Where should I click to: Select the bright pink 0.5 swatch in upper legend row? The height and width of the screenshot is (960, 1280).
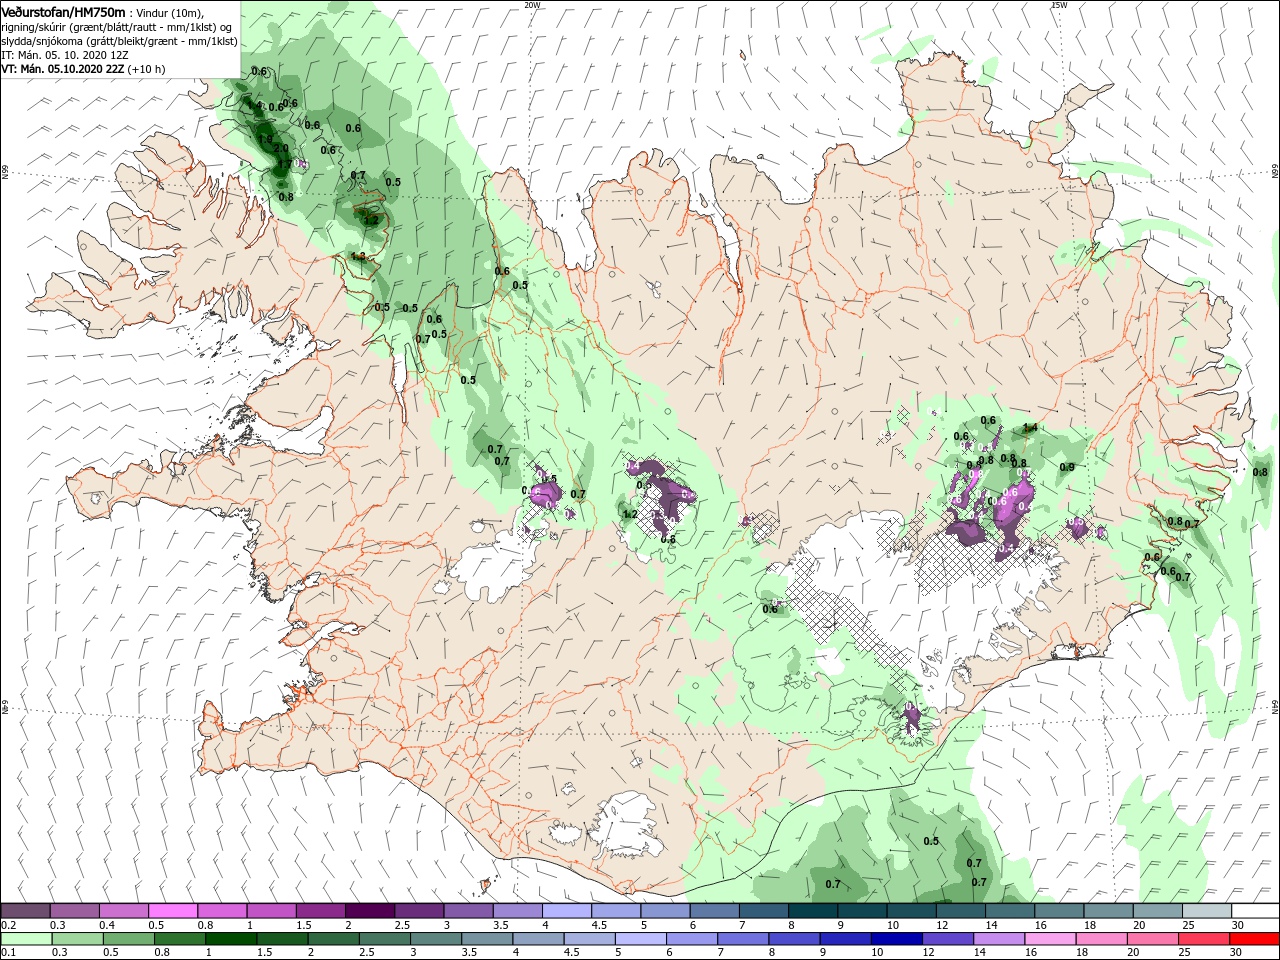[x=173, y=911]
